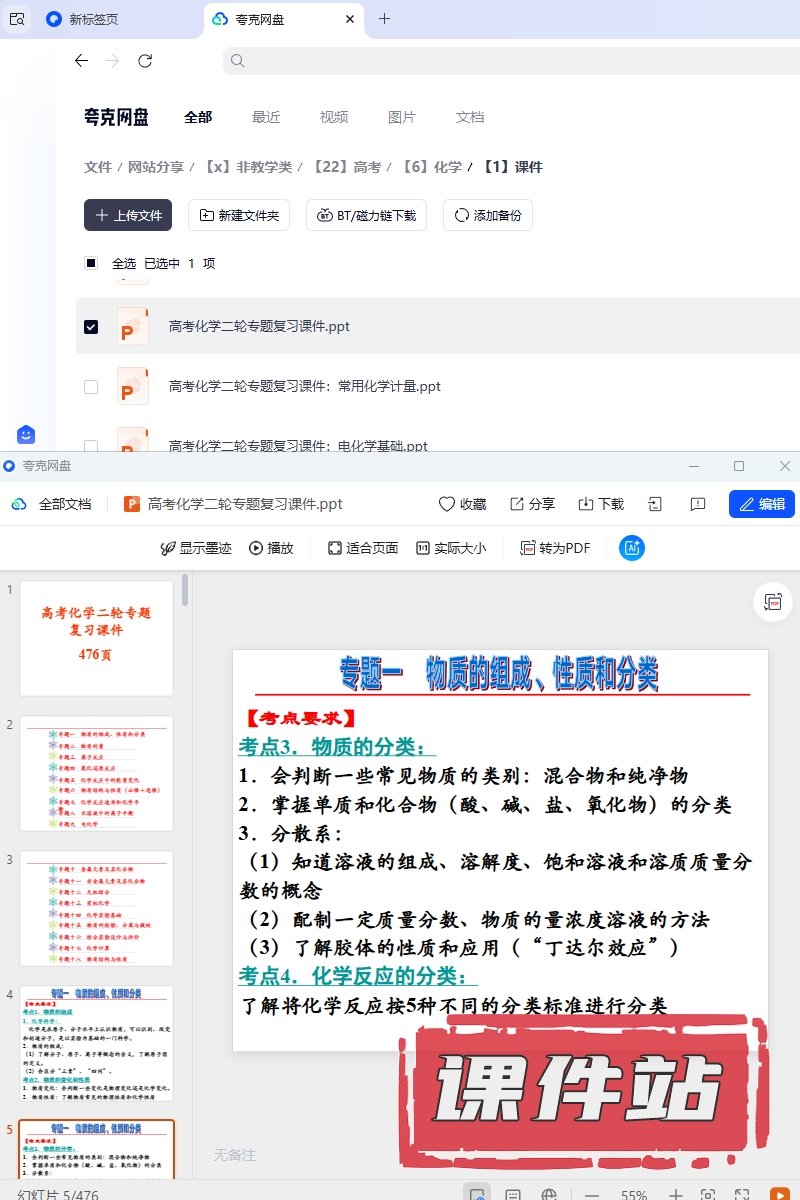The image size is (800, 1200).
Task: Convert to PDF via 转为PDF
Action: [555, 548]
